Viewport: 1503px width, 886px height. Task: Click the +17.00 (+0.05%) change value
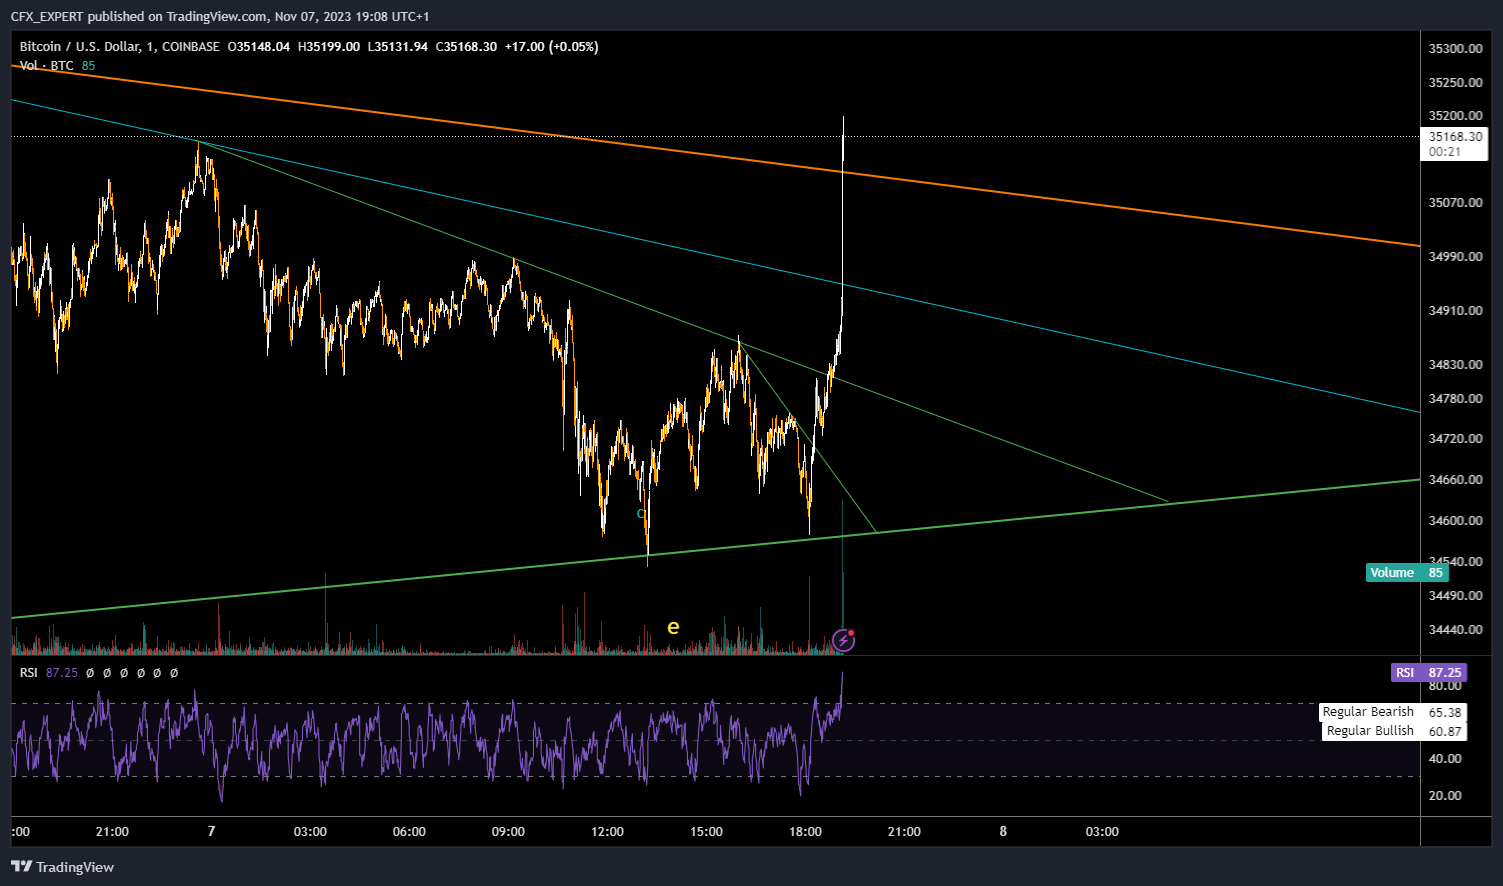[x=552, y=47]
